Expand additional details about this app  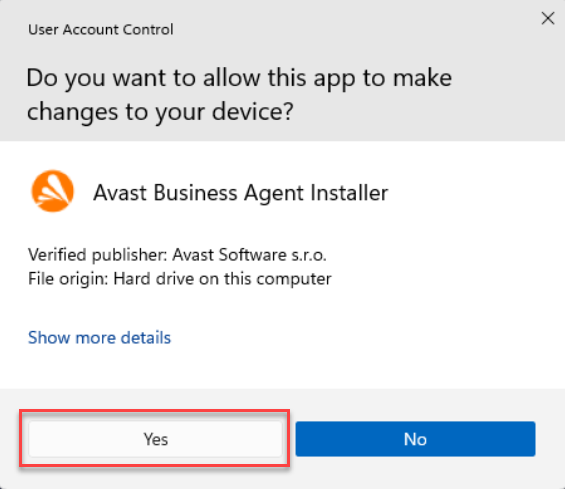(99, 338)
